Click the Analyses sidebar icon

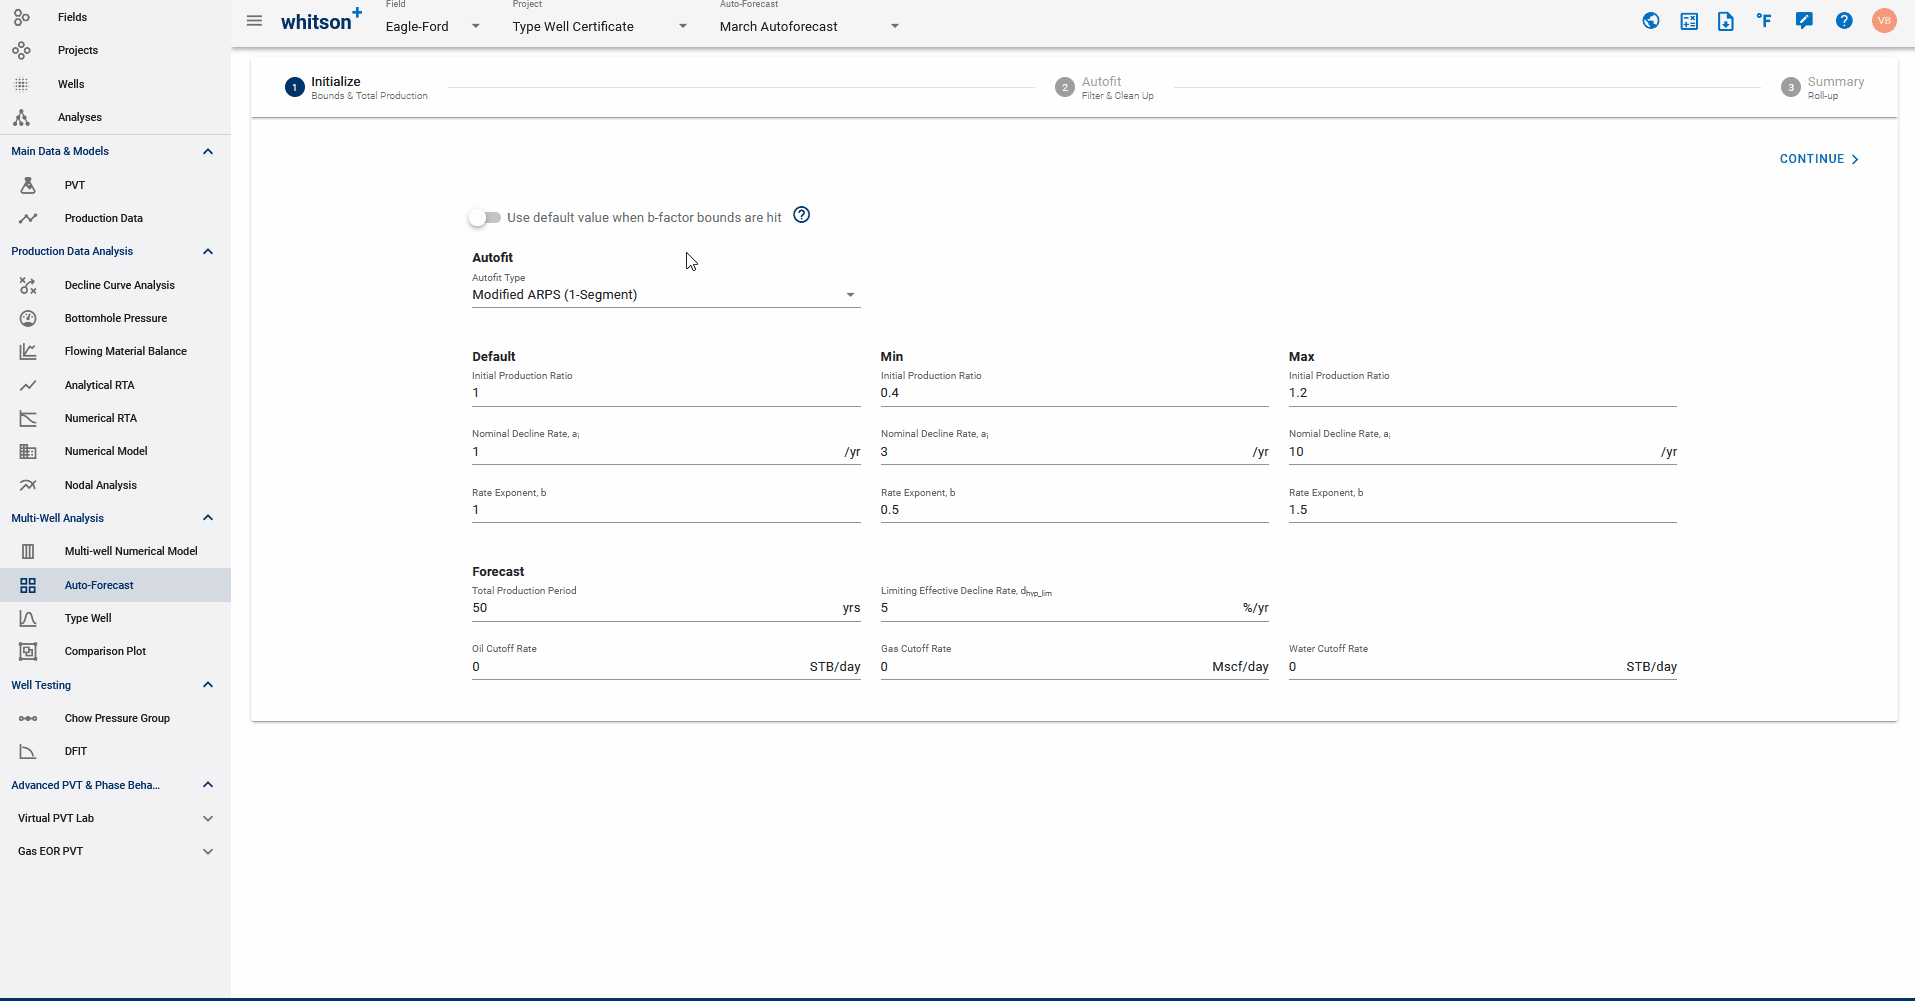[x=21, y=117]
